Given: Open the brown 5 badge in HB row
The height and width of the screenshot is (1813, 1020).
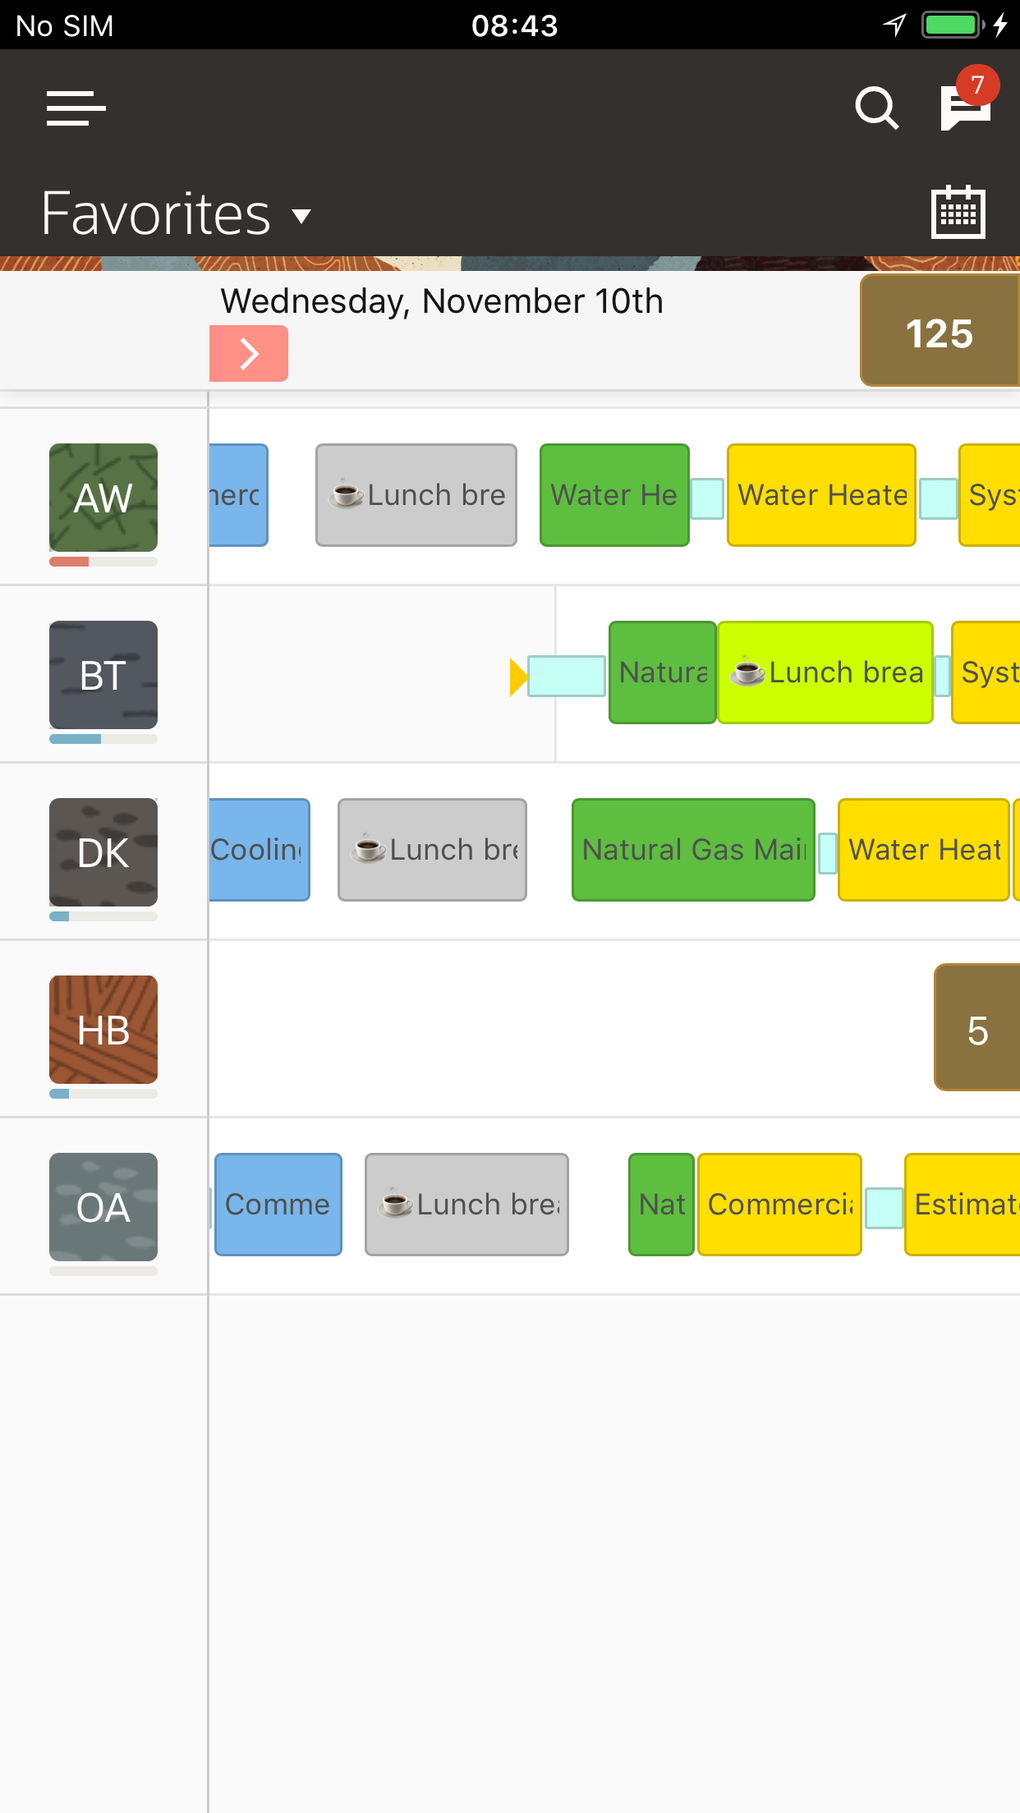Looking at the screenshot, I should pos(976,1029).
